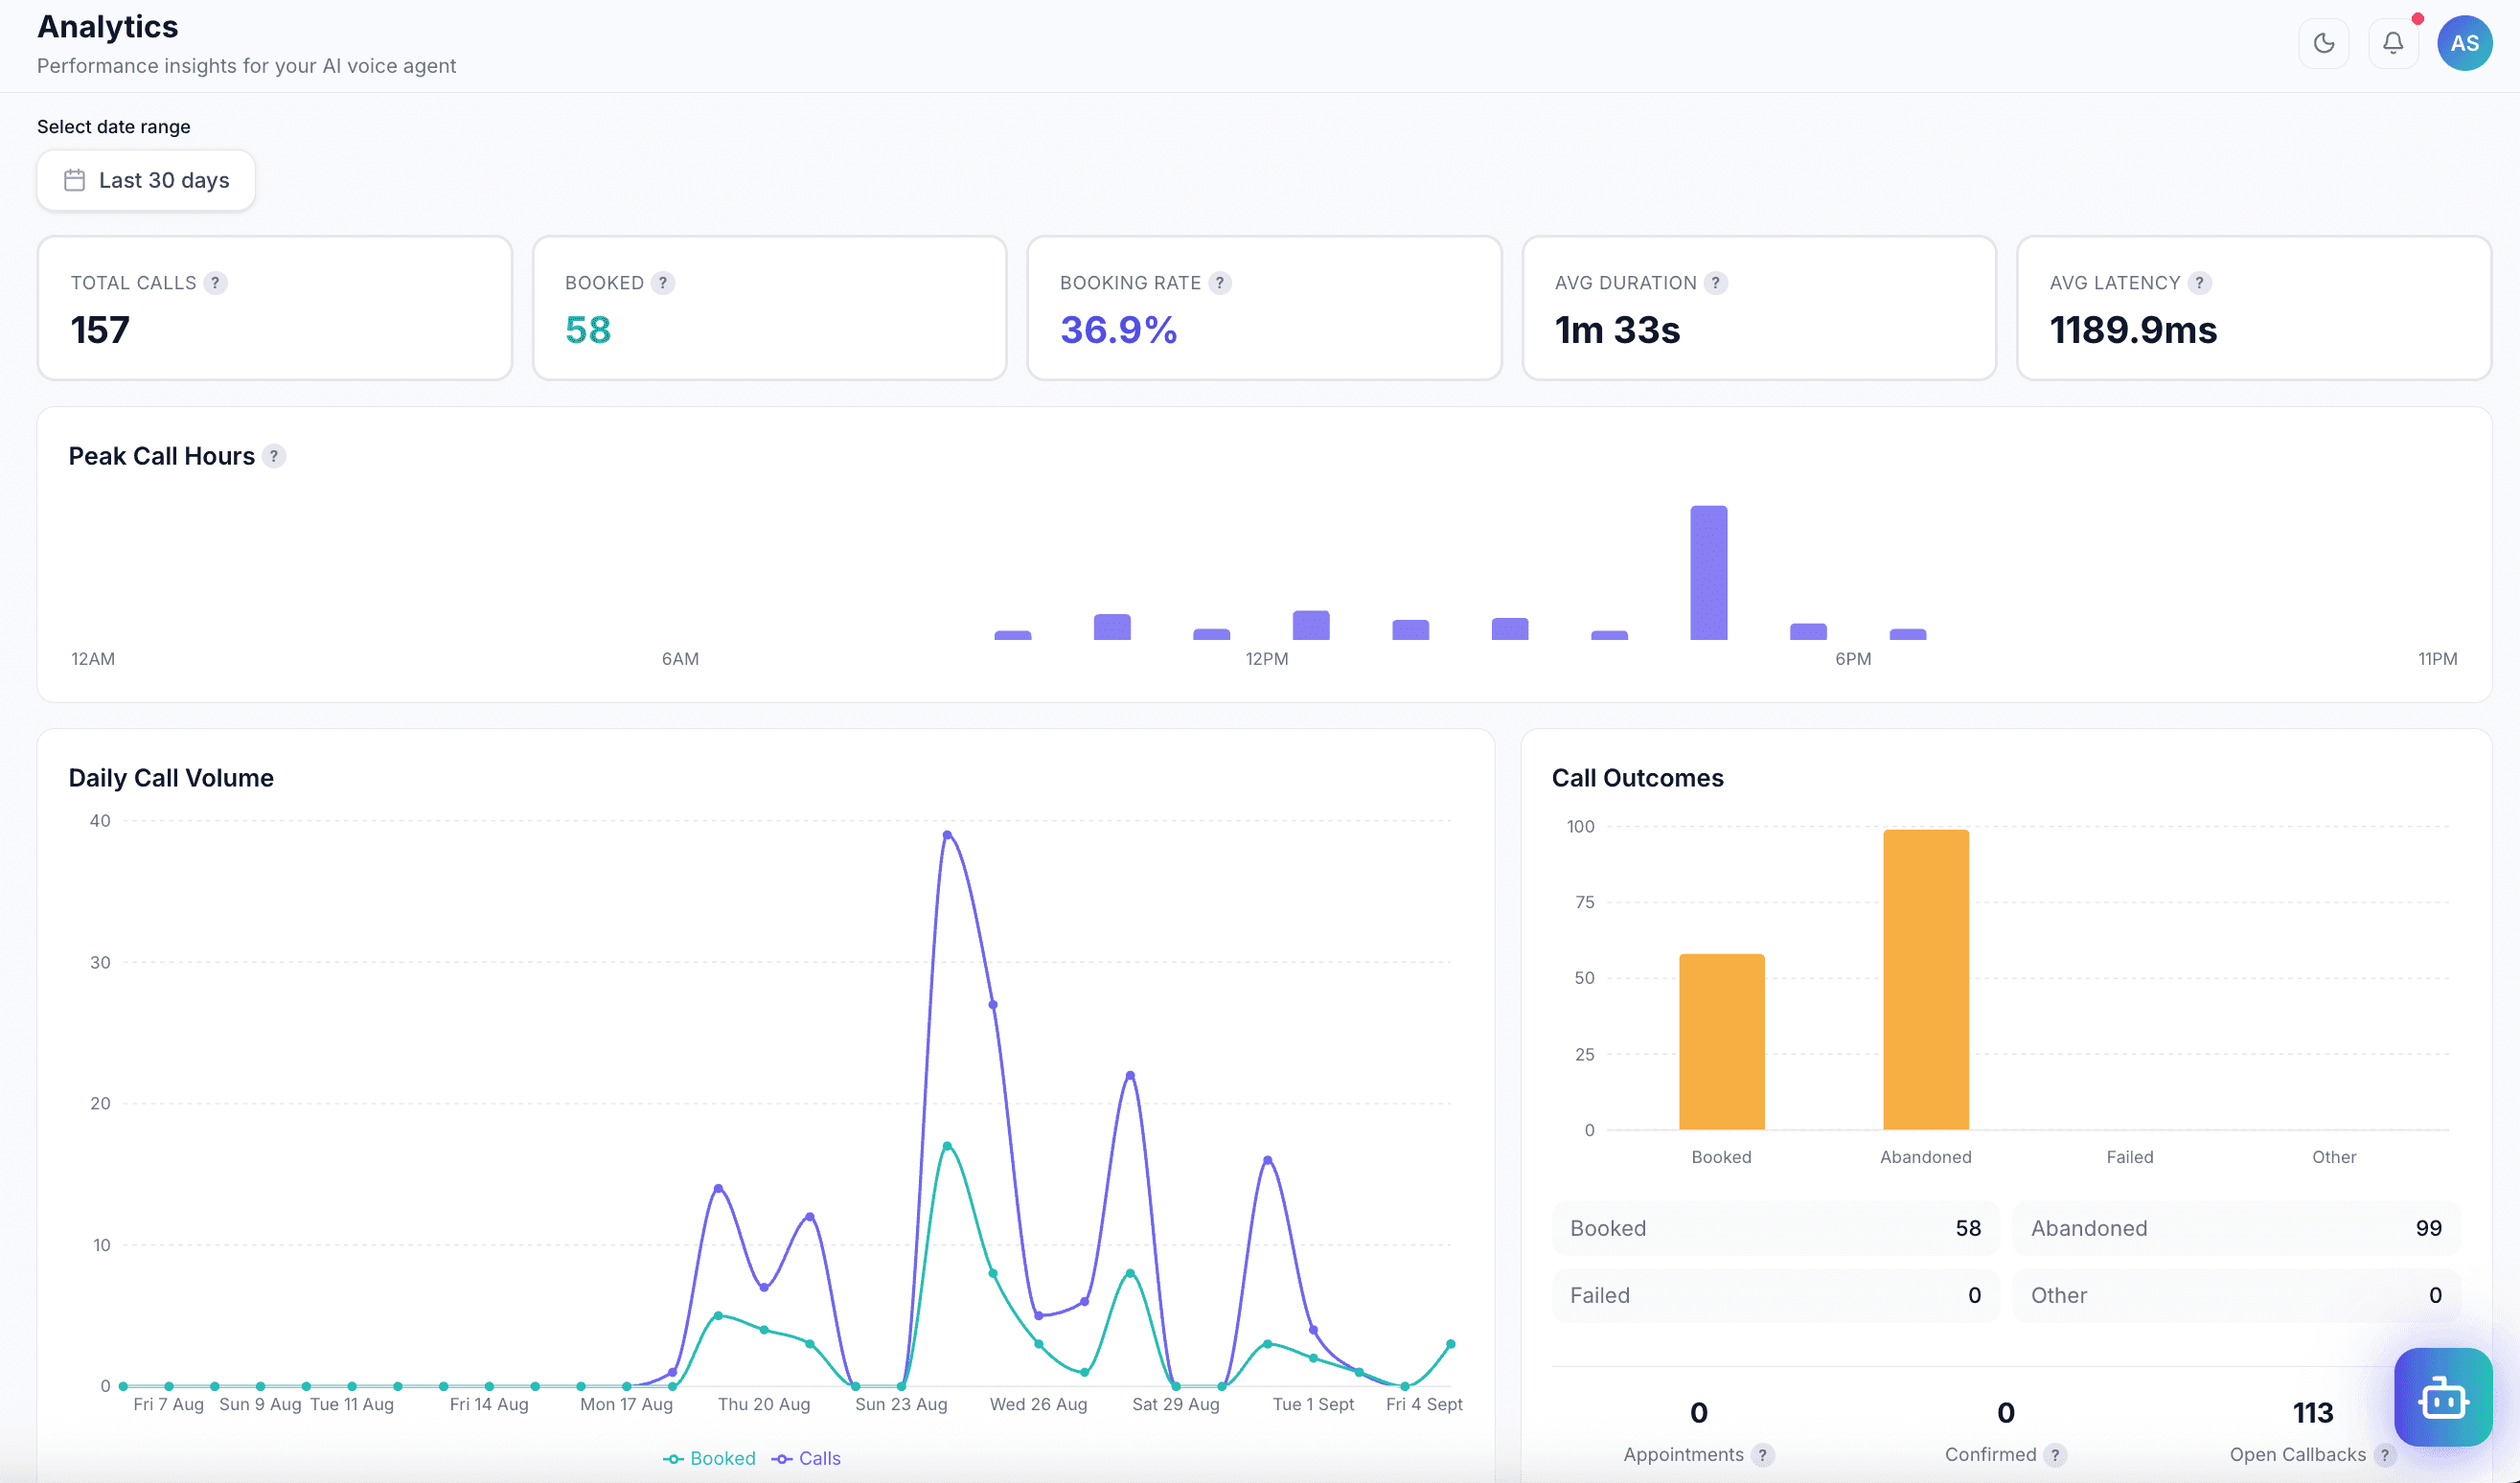Show help for Peak Call Hours
Screen dimensions: 2520x1483
(274, 456)
